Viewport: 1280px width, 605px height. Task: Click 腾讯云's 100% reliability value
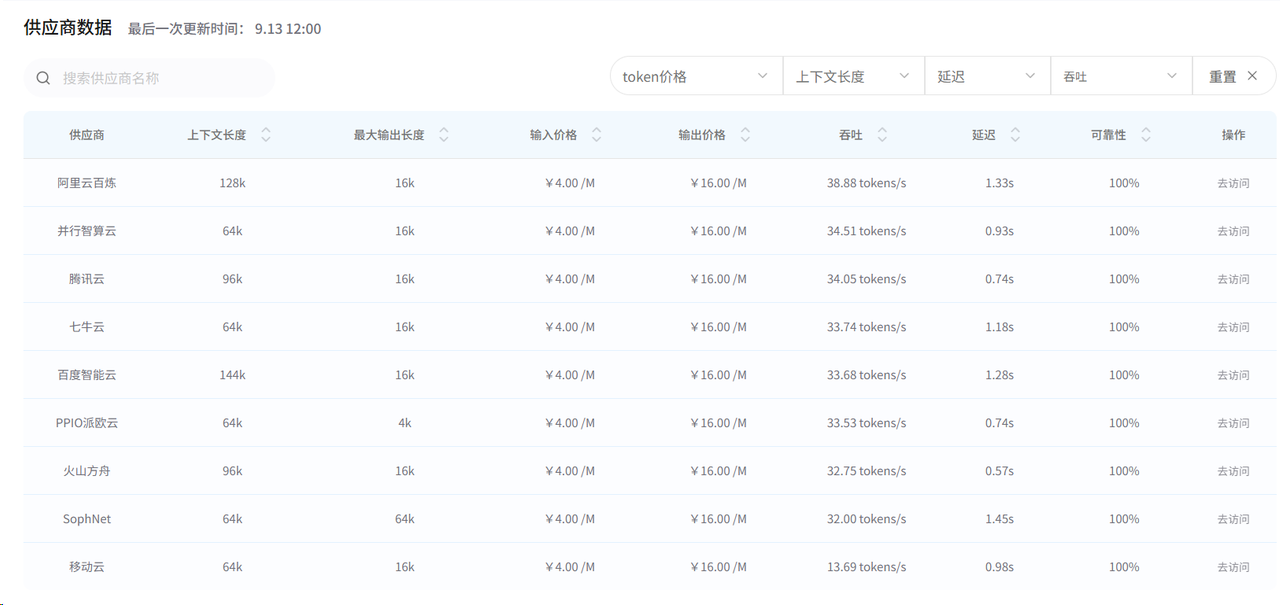(x=1124, y=279)
